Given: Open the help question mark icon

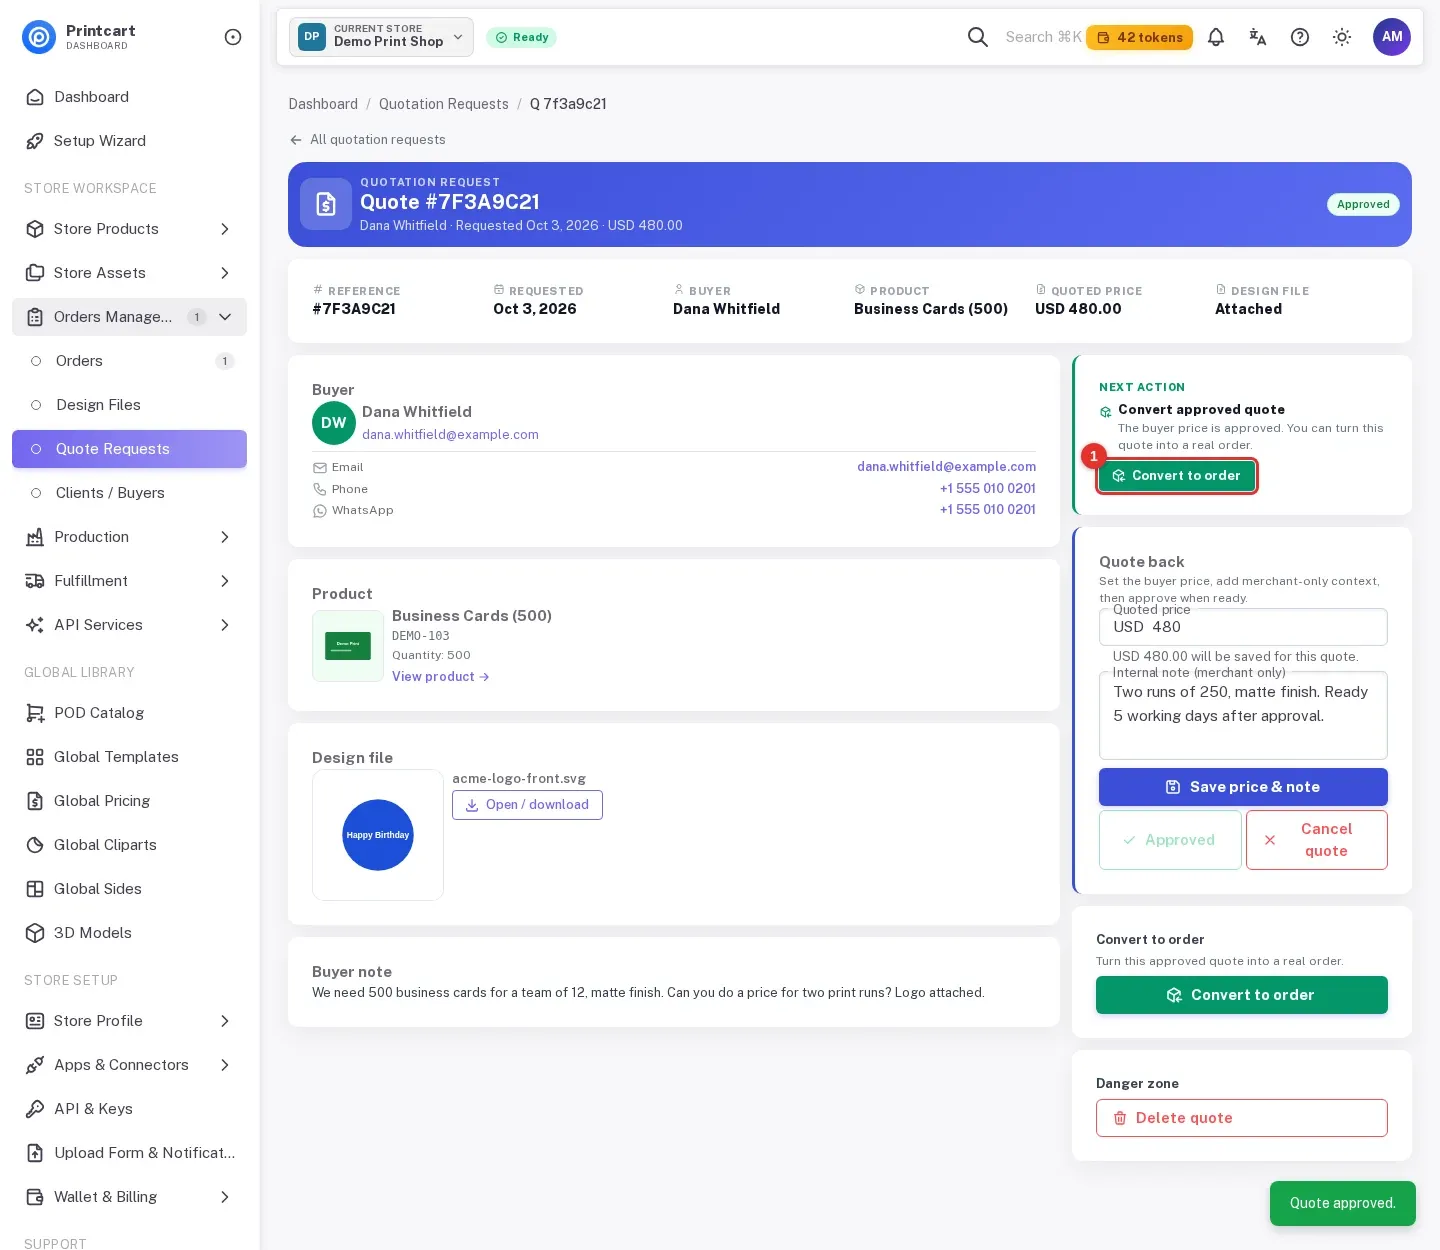Looking at the screenshot, I should tap(1300, 37).
